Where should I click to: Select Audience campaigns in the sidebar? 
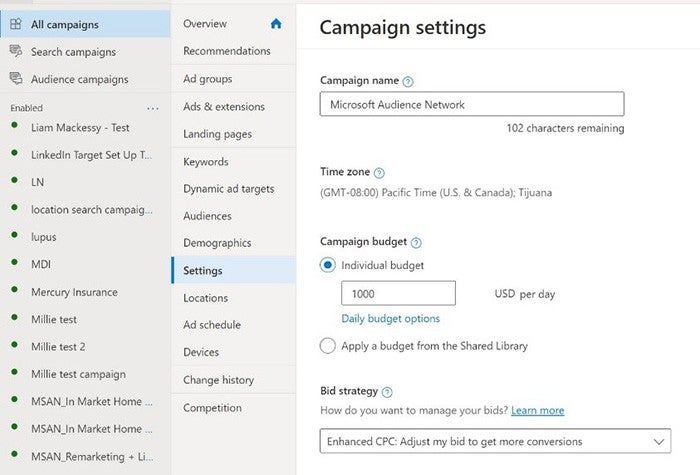point(79,79)
